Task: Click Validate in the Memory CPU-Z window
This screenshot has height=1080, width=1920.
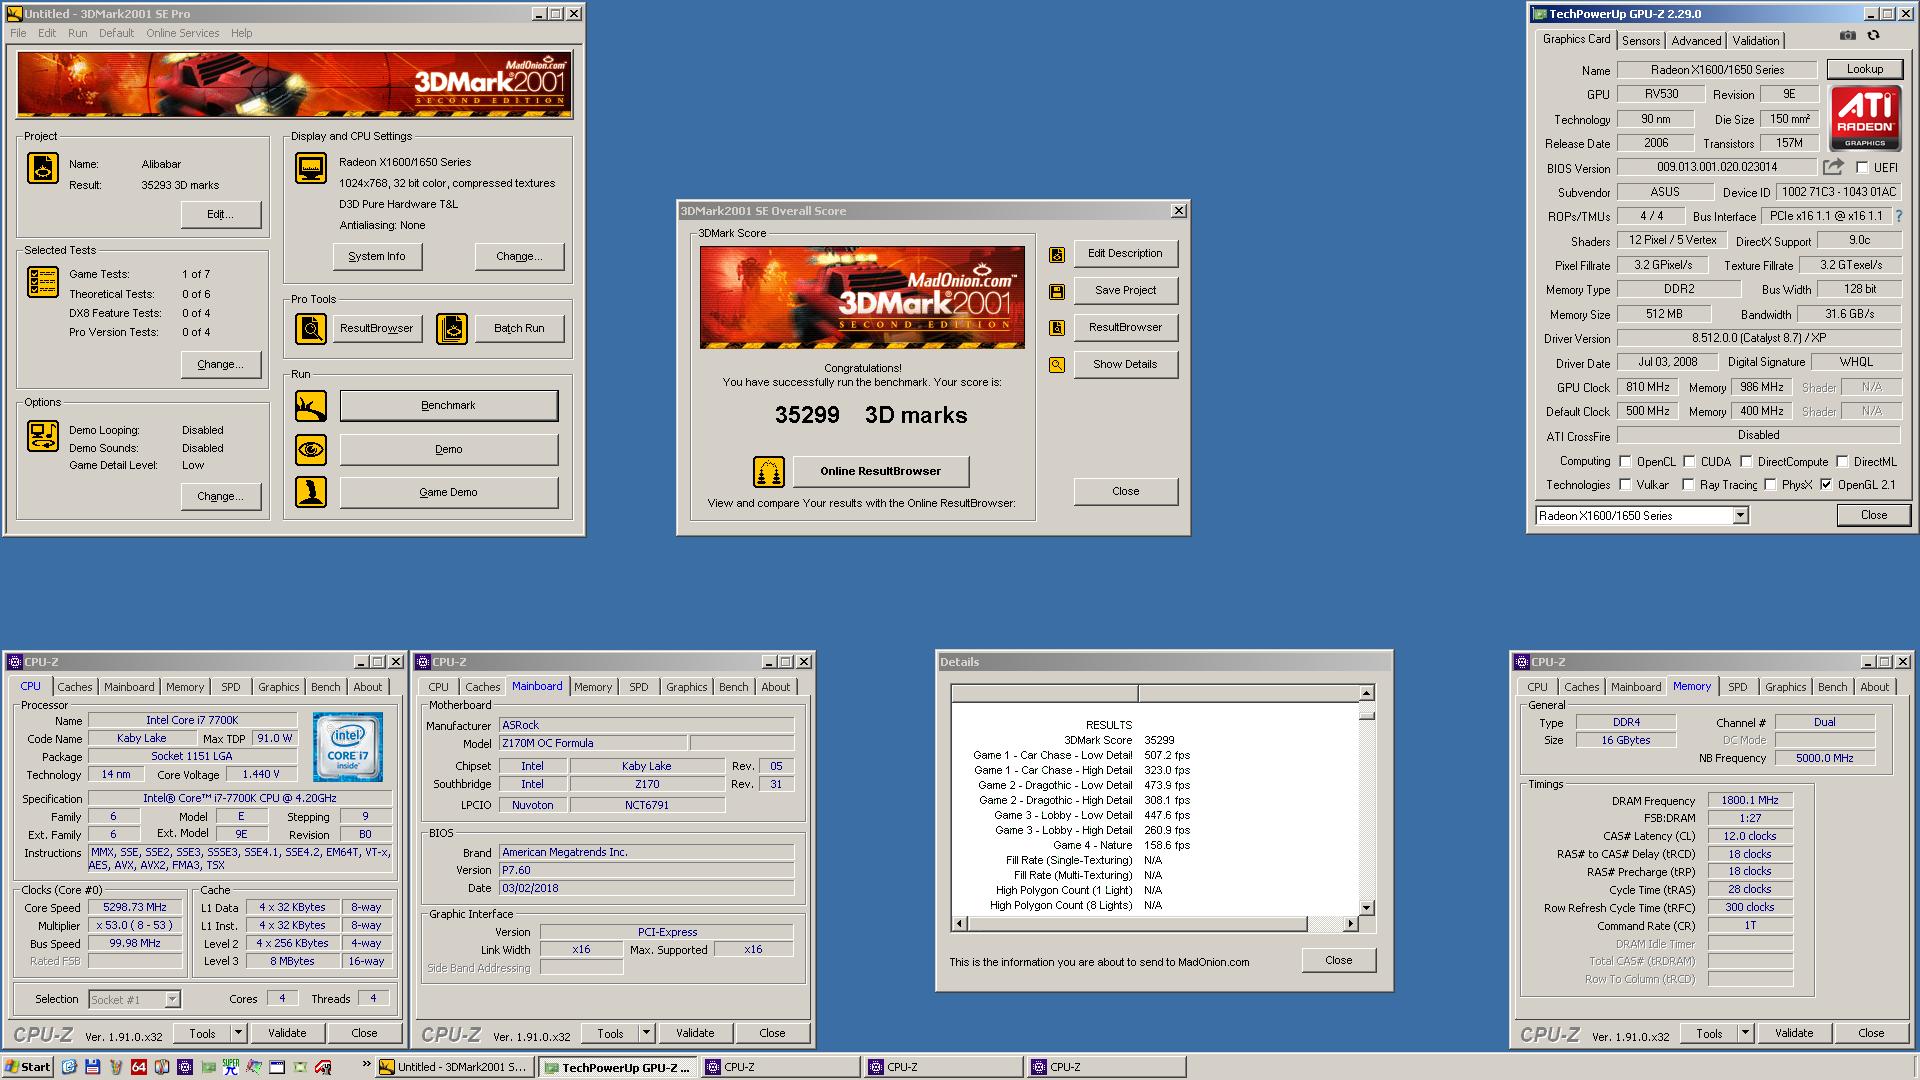Action: tap(1794, 1033)
